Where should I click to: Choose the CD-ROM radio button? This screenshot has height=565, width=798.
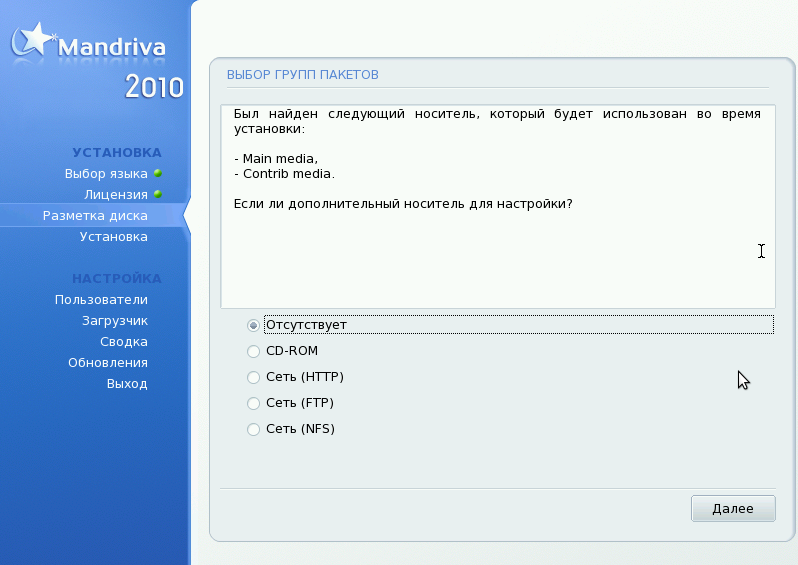coord(253,351)
